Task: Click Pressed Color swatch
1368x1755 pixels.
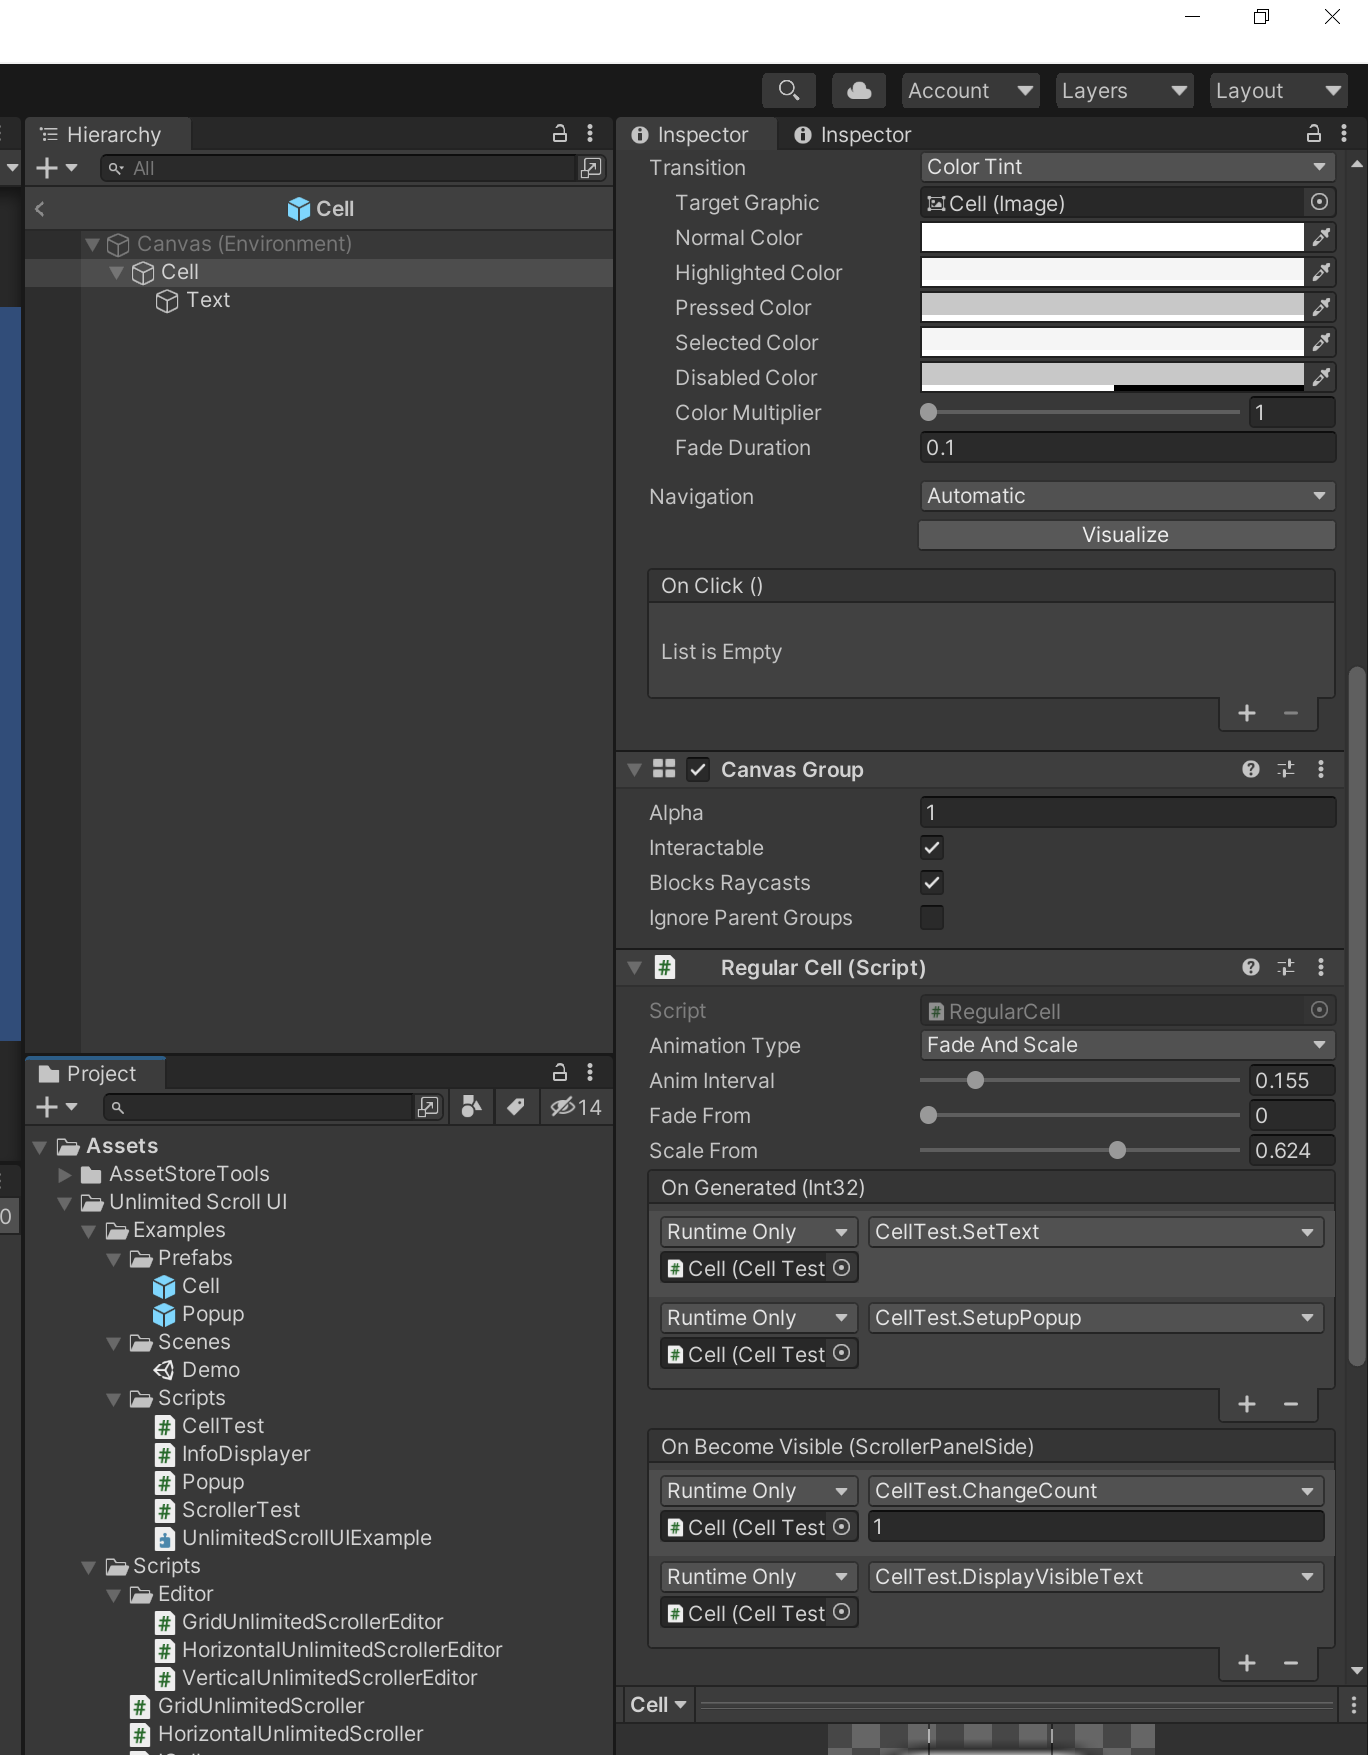Action: (x=1112, y=308)
